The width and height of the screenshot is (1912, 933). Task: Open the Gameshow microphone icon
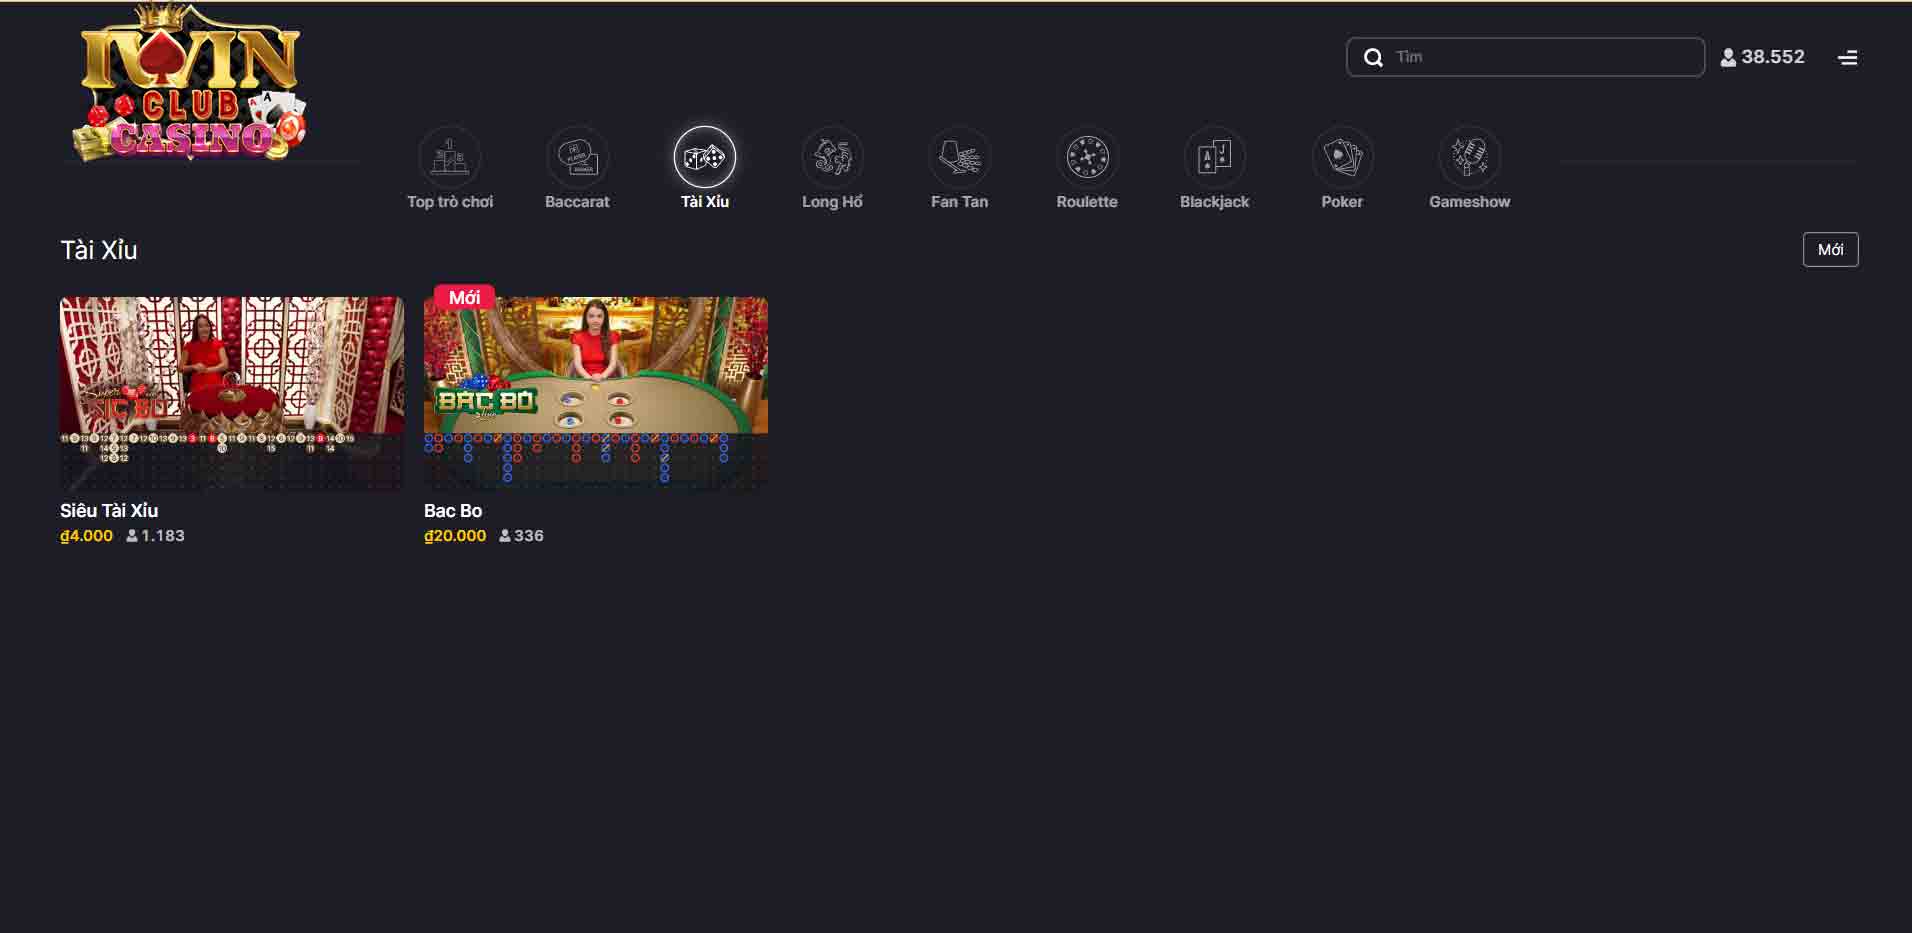1469,157
